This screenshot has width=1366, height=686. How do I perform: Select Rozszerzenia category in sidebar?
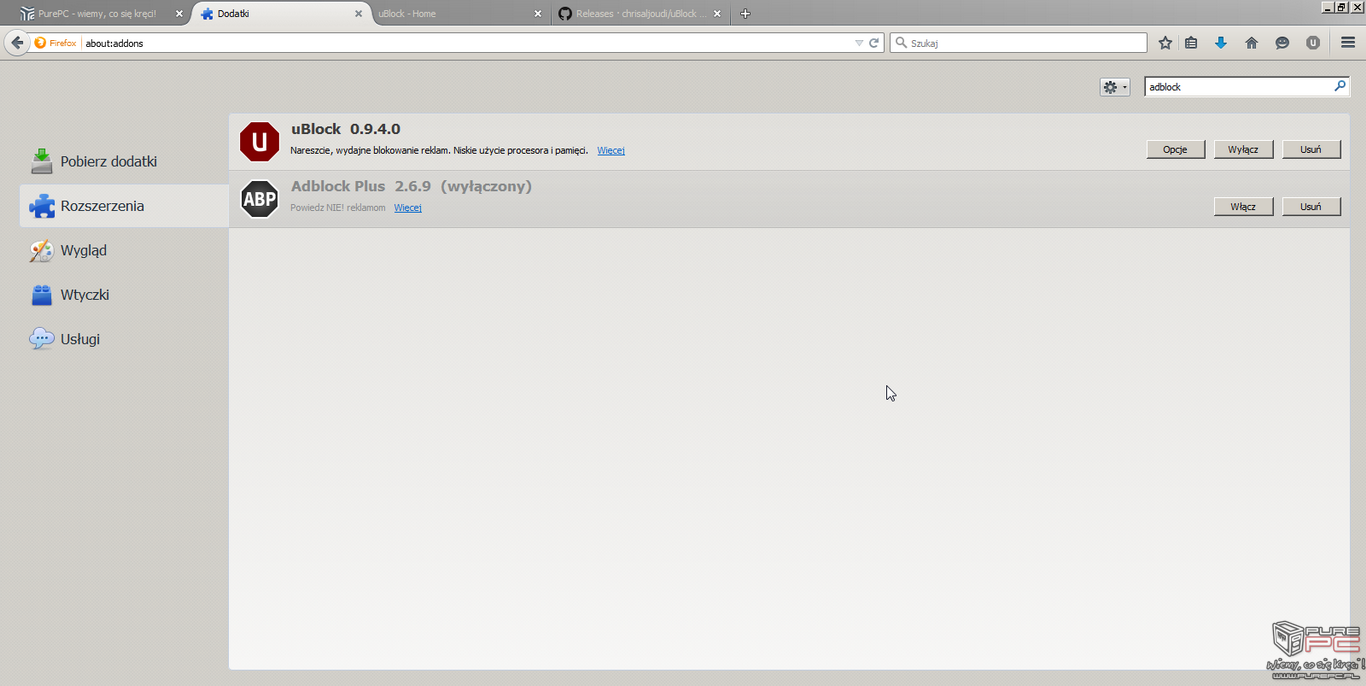124,206
